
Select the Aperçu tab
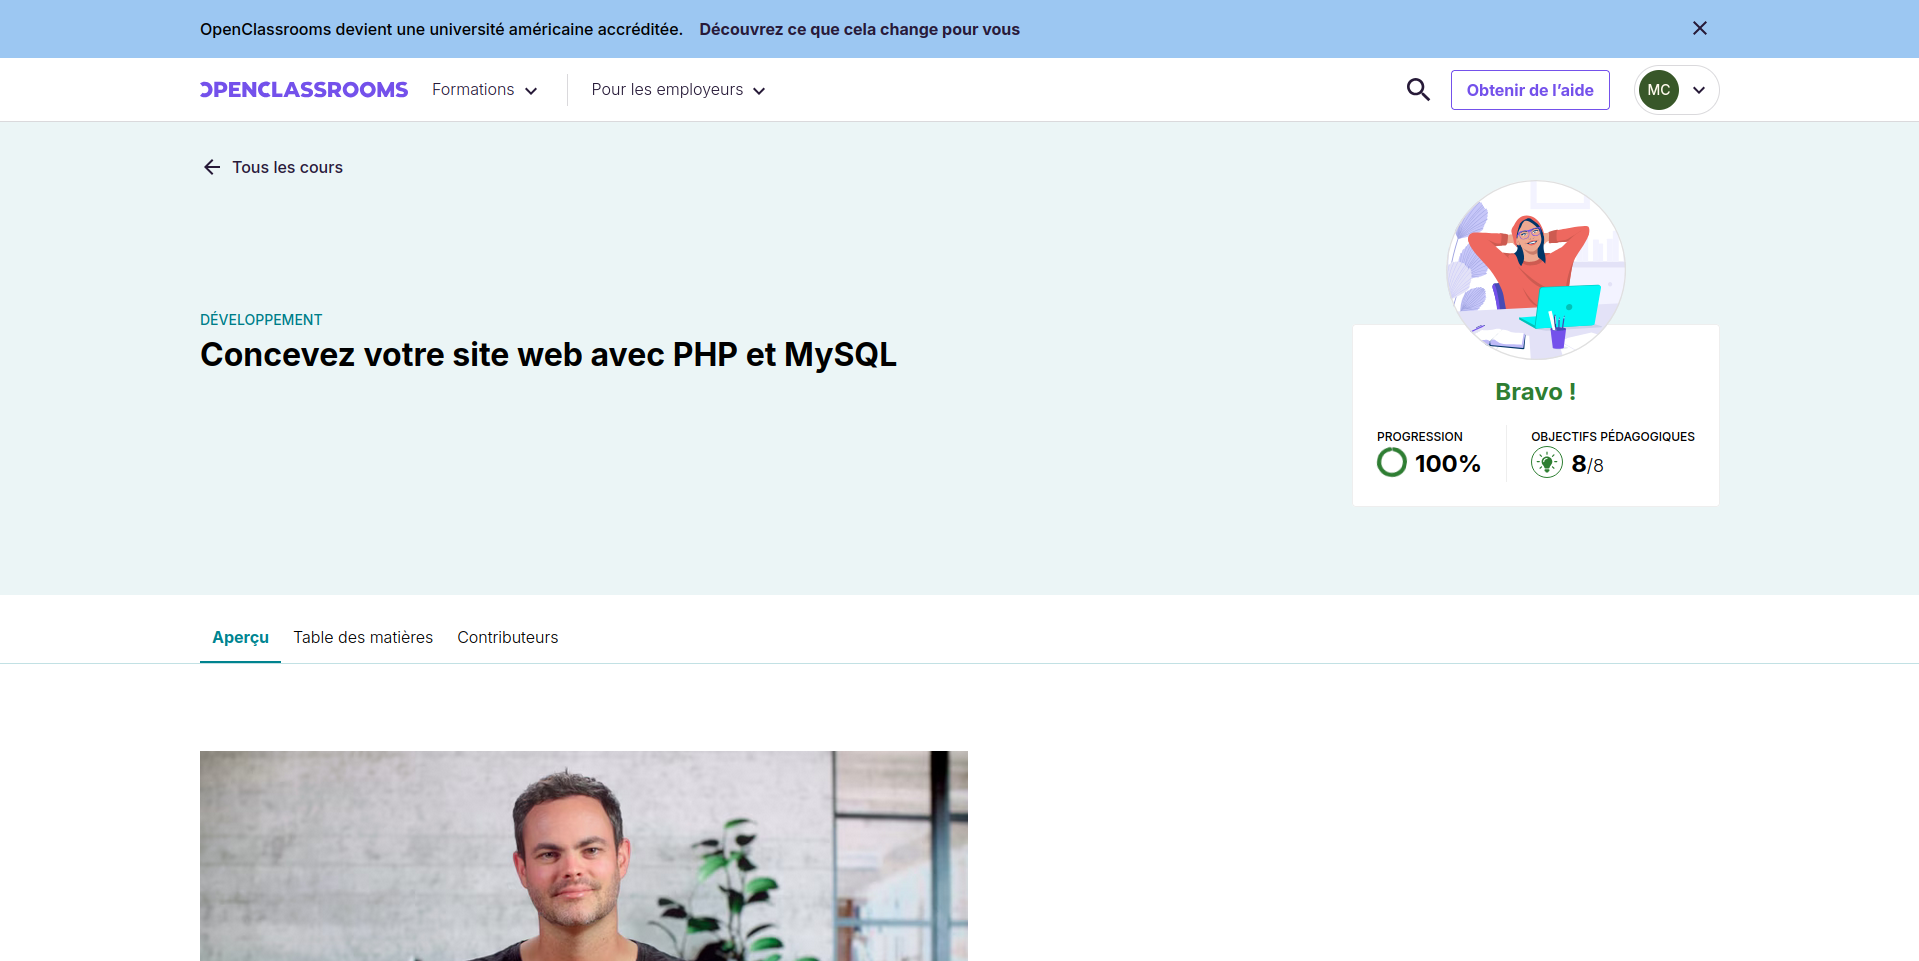(x=240, y=637)
